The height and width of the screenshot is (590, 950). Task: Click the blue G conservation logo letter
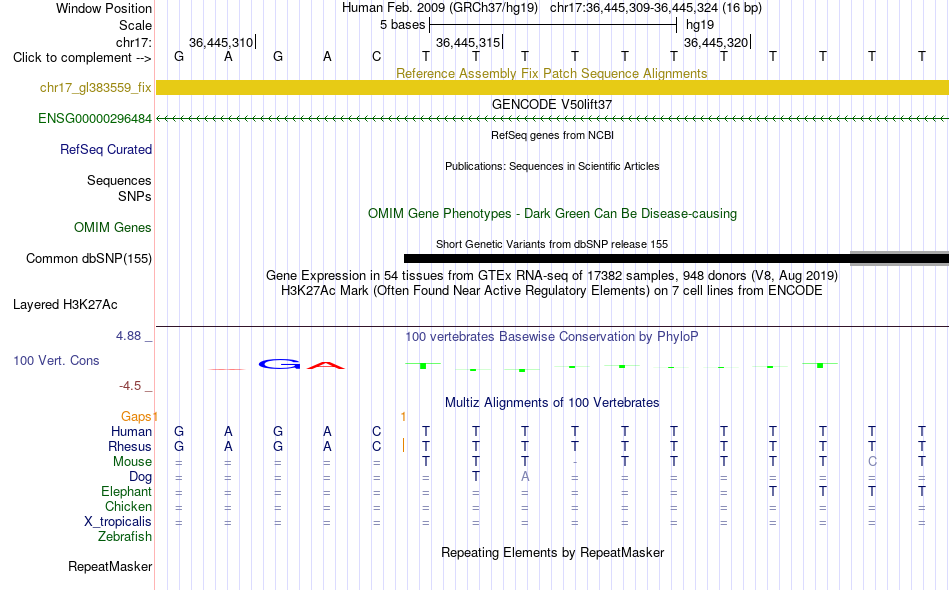click(279, 364)
